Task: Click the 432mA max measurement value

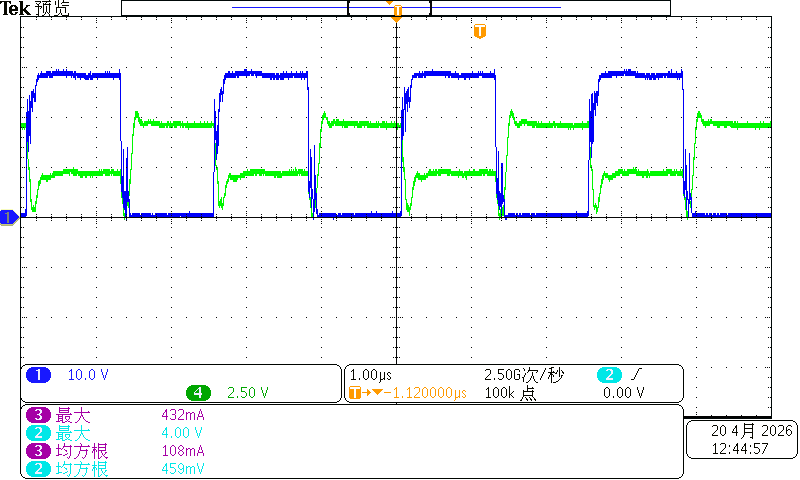Action: pyautogui.click(x=183, y=415)
